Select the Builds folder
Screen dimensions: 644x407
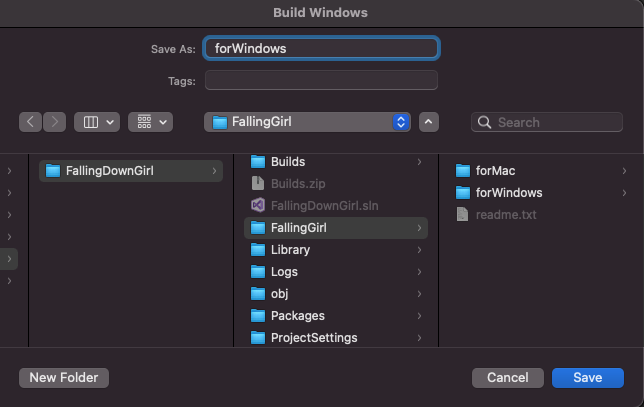(336, 162)
